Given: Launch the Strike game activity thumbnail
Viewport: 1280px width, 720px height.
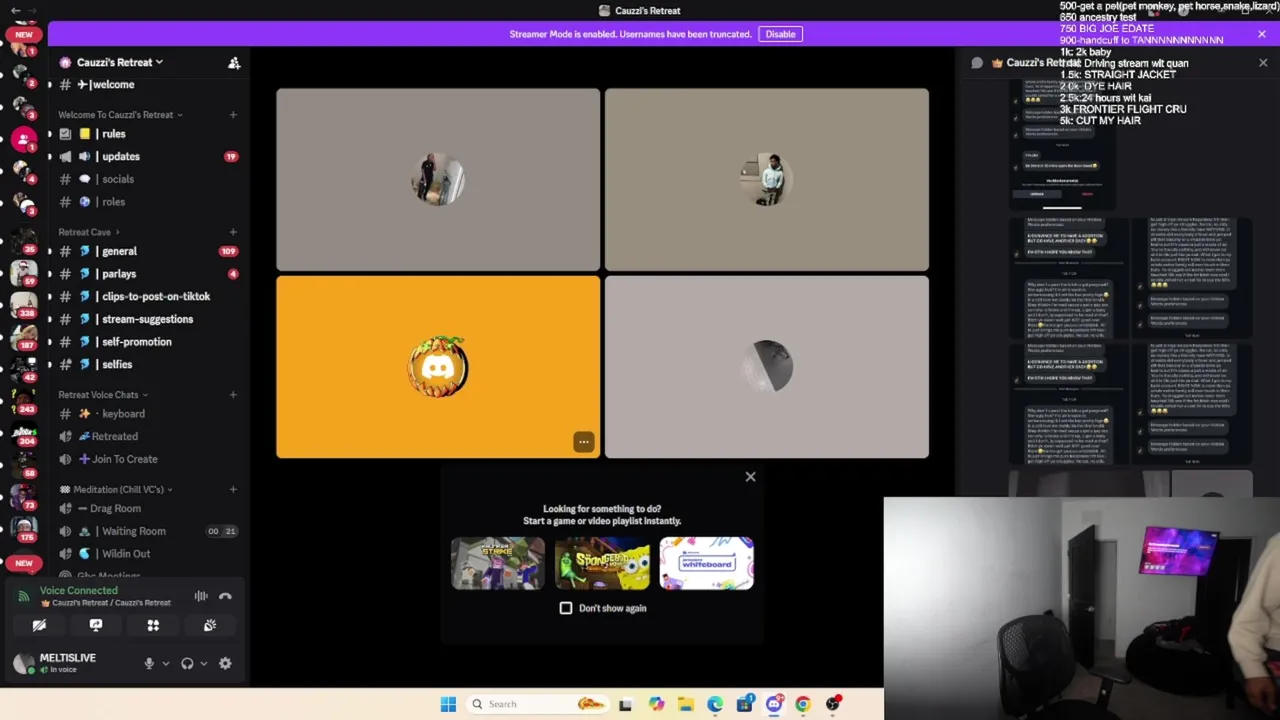Looking at the screenshot, I should coord(498,563).
